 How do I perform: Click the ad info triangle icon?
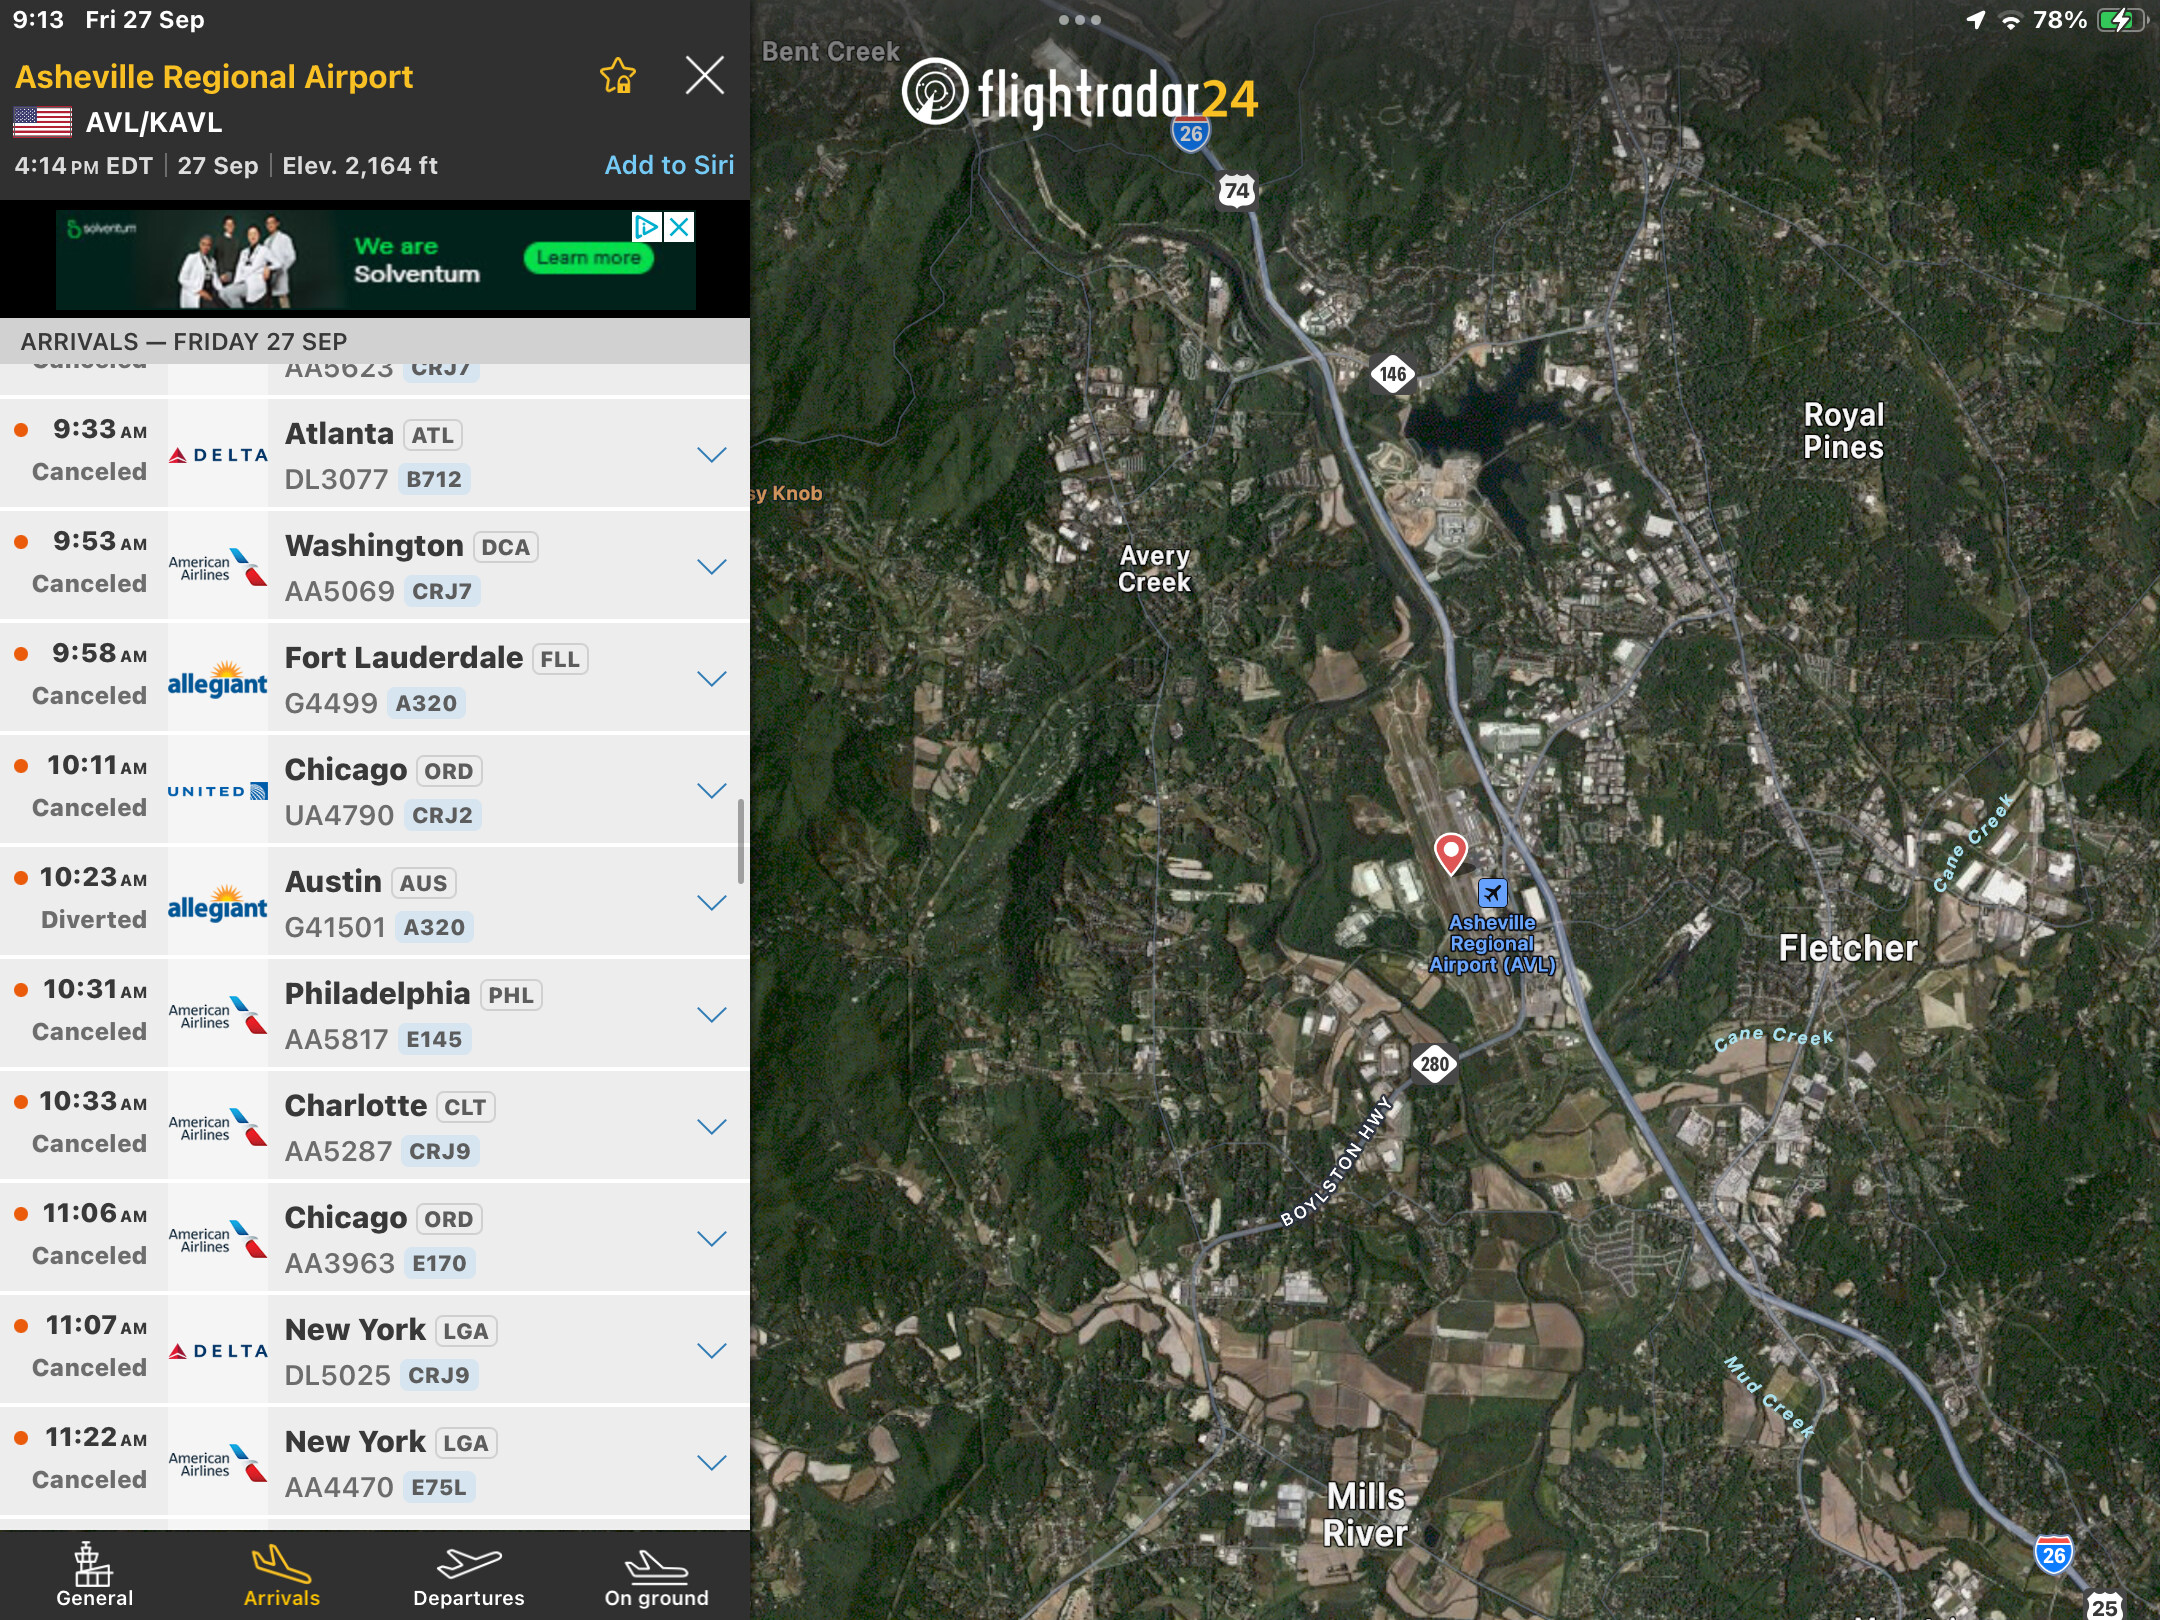[x=647, y=227]
